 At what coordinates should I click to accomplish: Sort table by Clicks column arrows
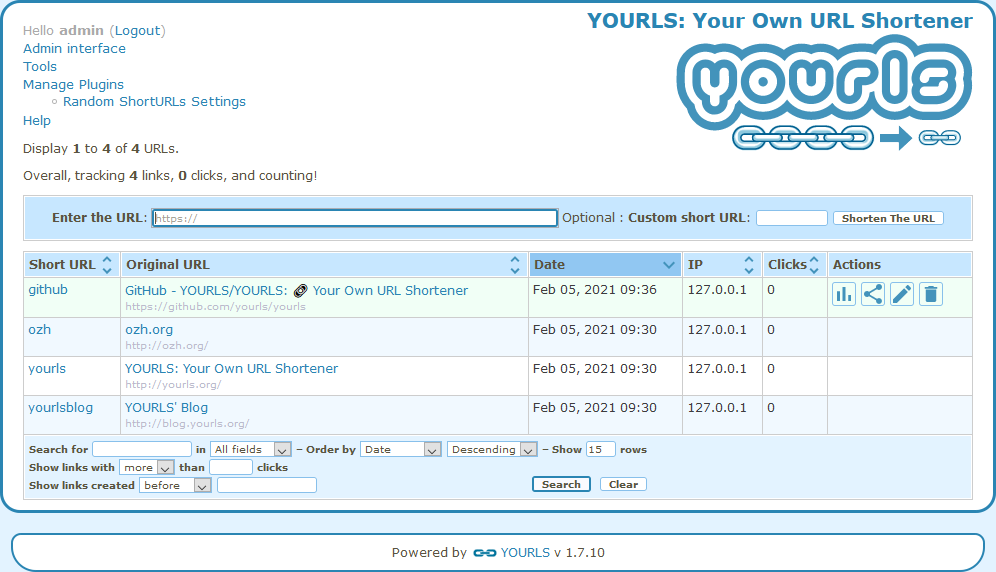(x=814, y=264)
